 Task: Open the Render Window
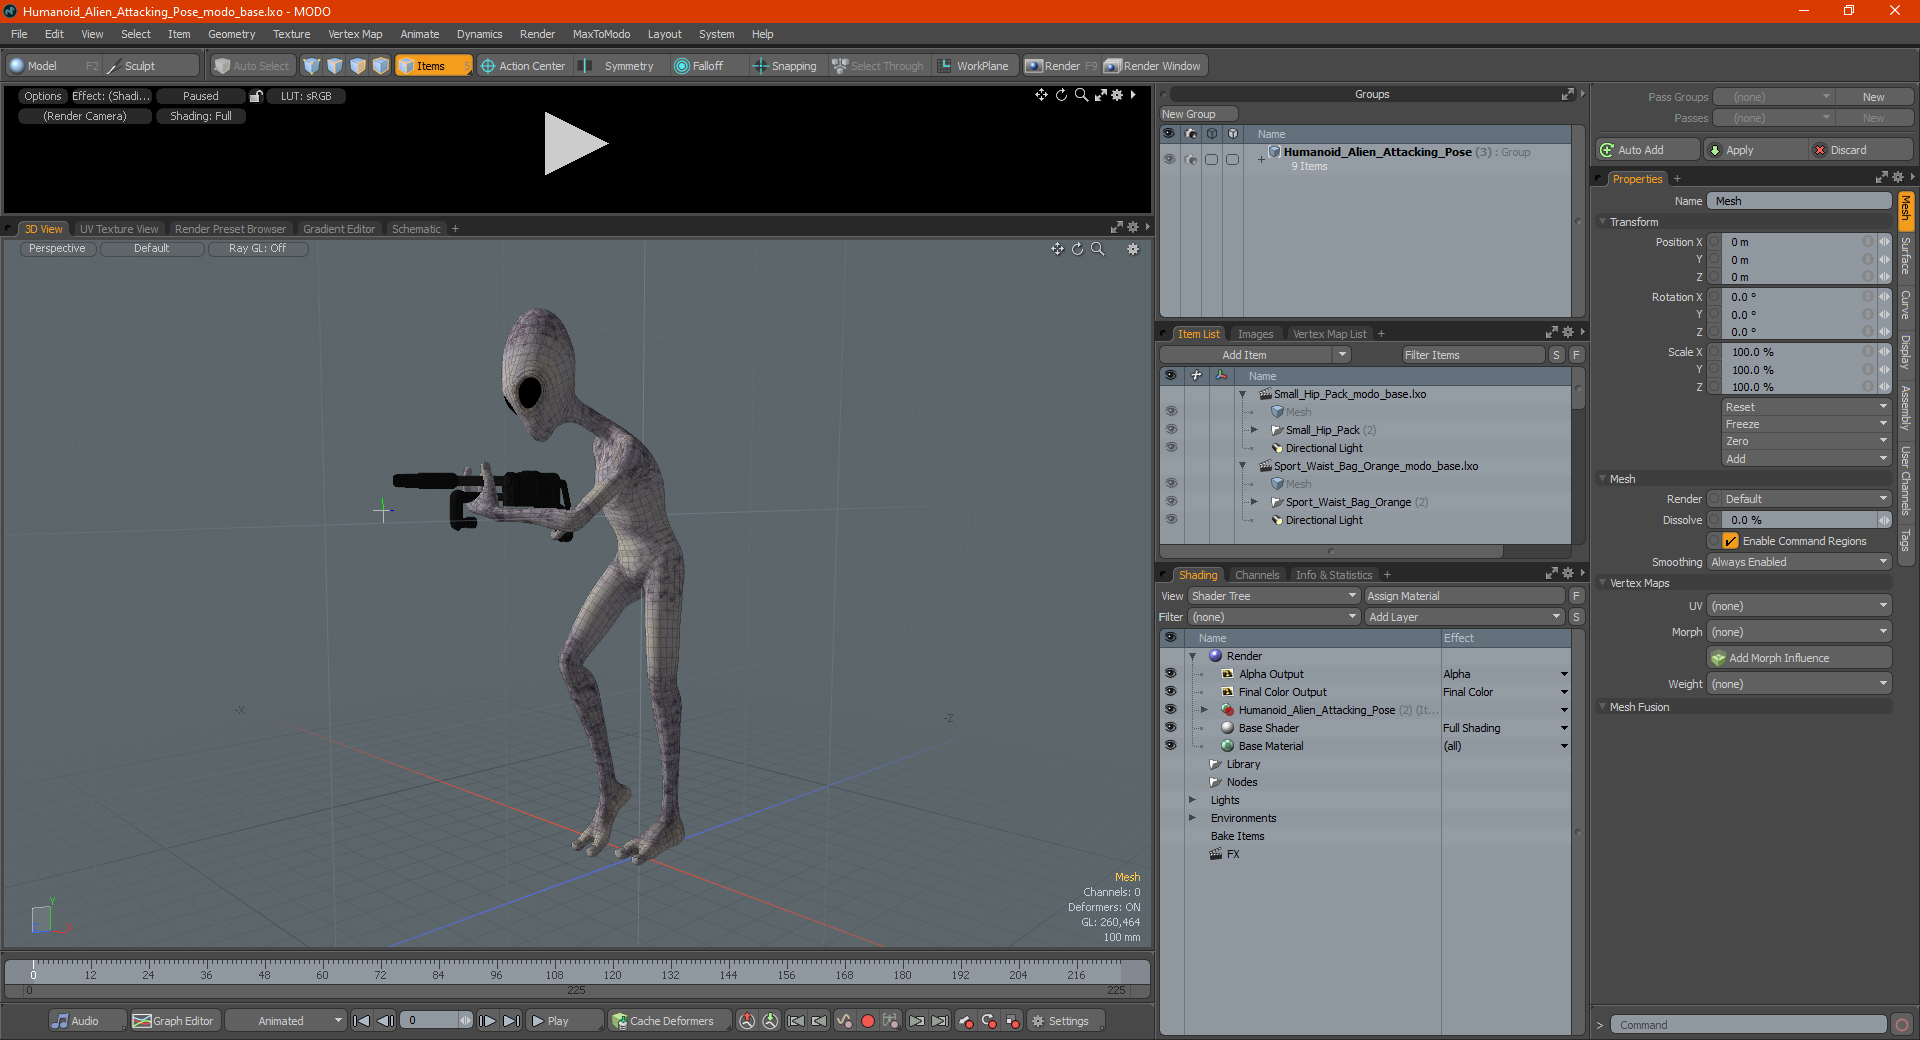point(1153,66)
